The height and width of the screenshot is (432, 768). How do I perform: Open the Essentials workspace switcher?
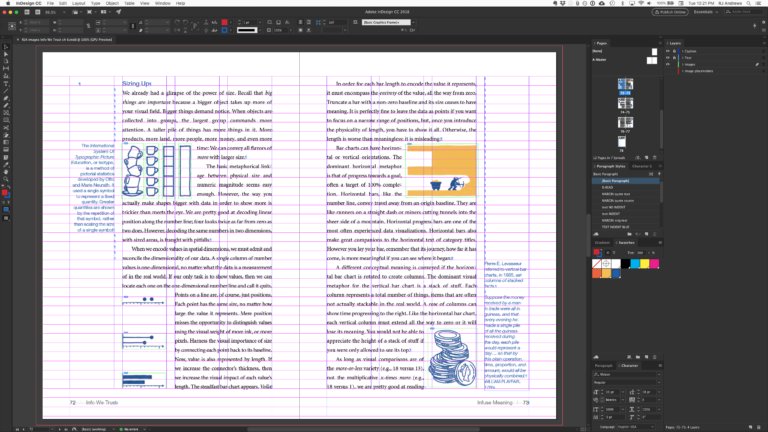(x=706, y=12)
